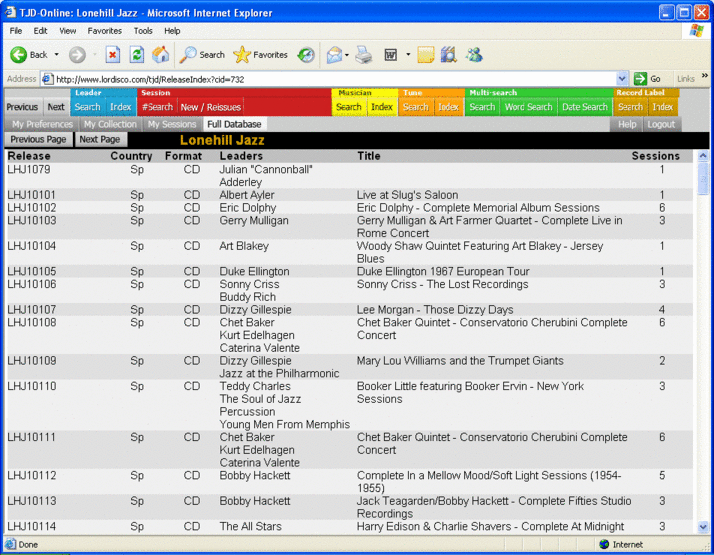Open Record Label Search

(630, 107)
